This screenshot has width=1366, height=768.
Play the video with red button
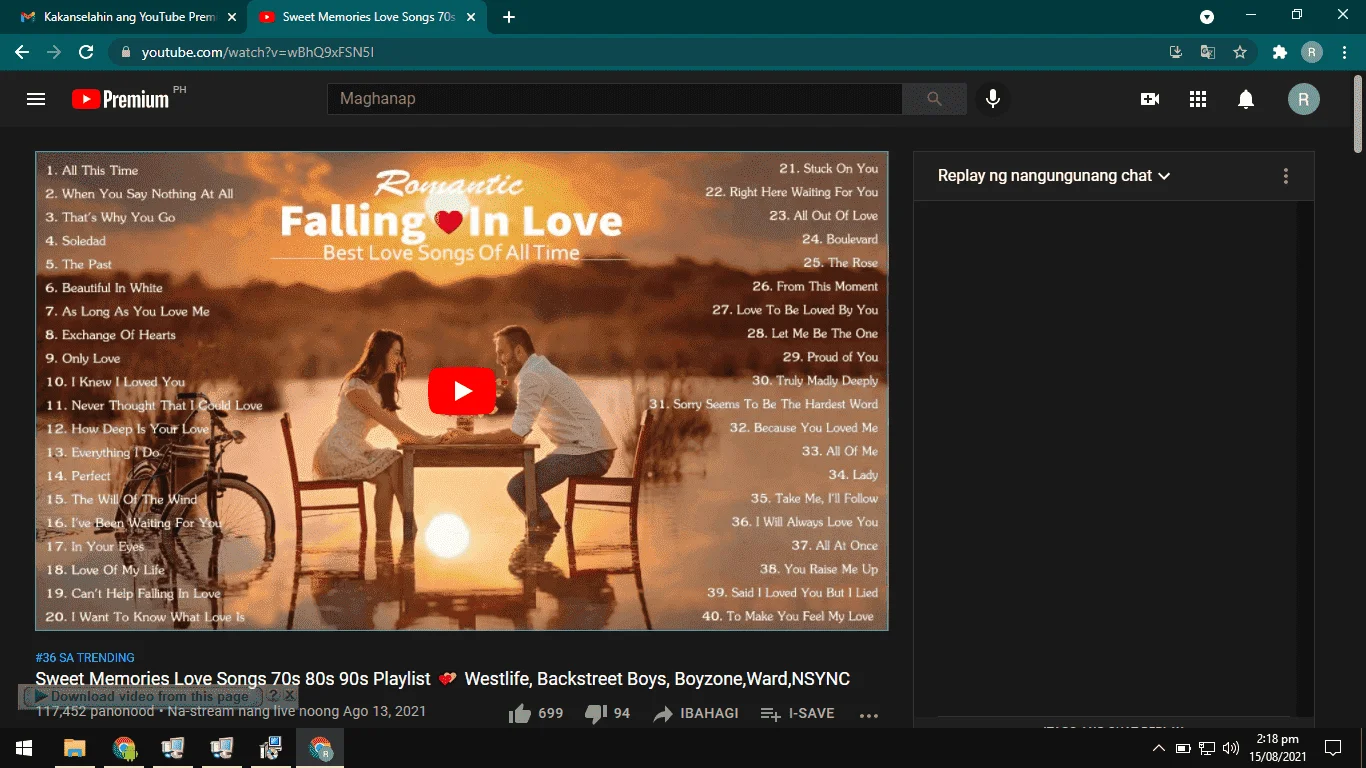tap(462, 391)
